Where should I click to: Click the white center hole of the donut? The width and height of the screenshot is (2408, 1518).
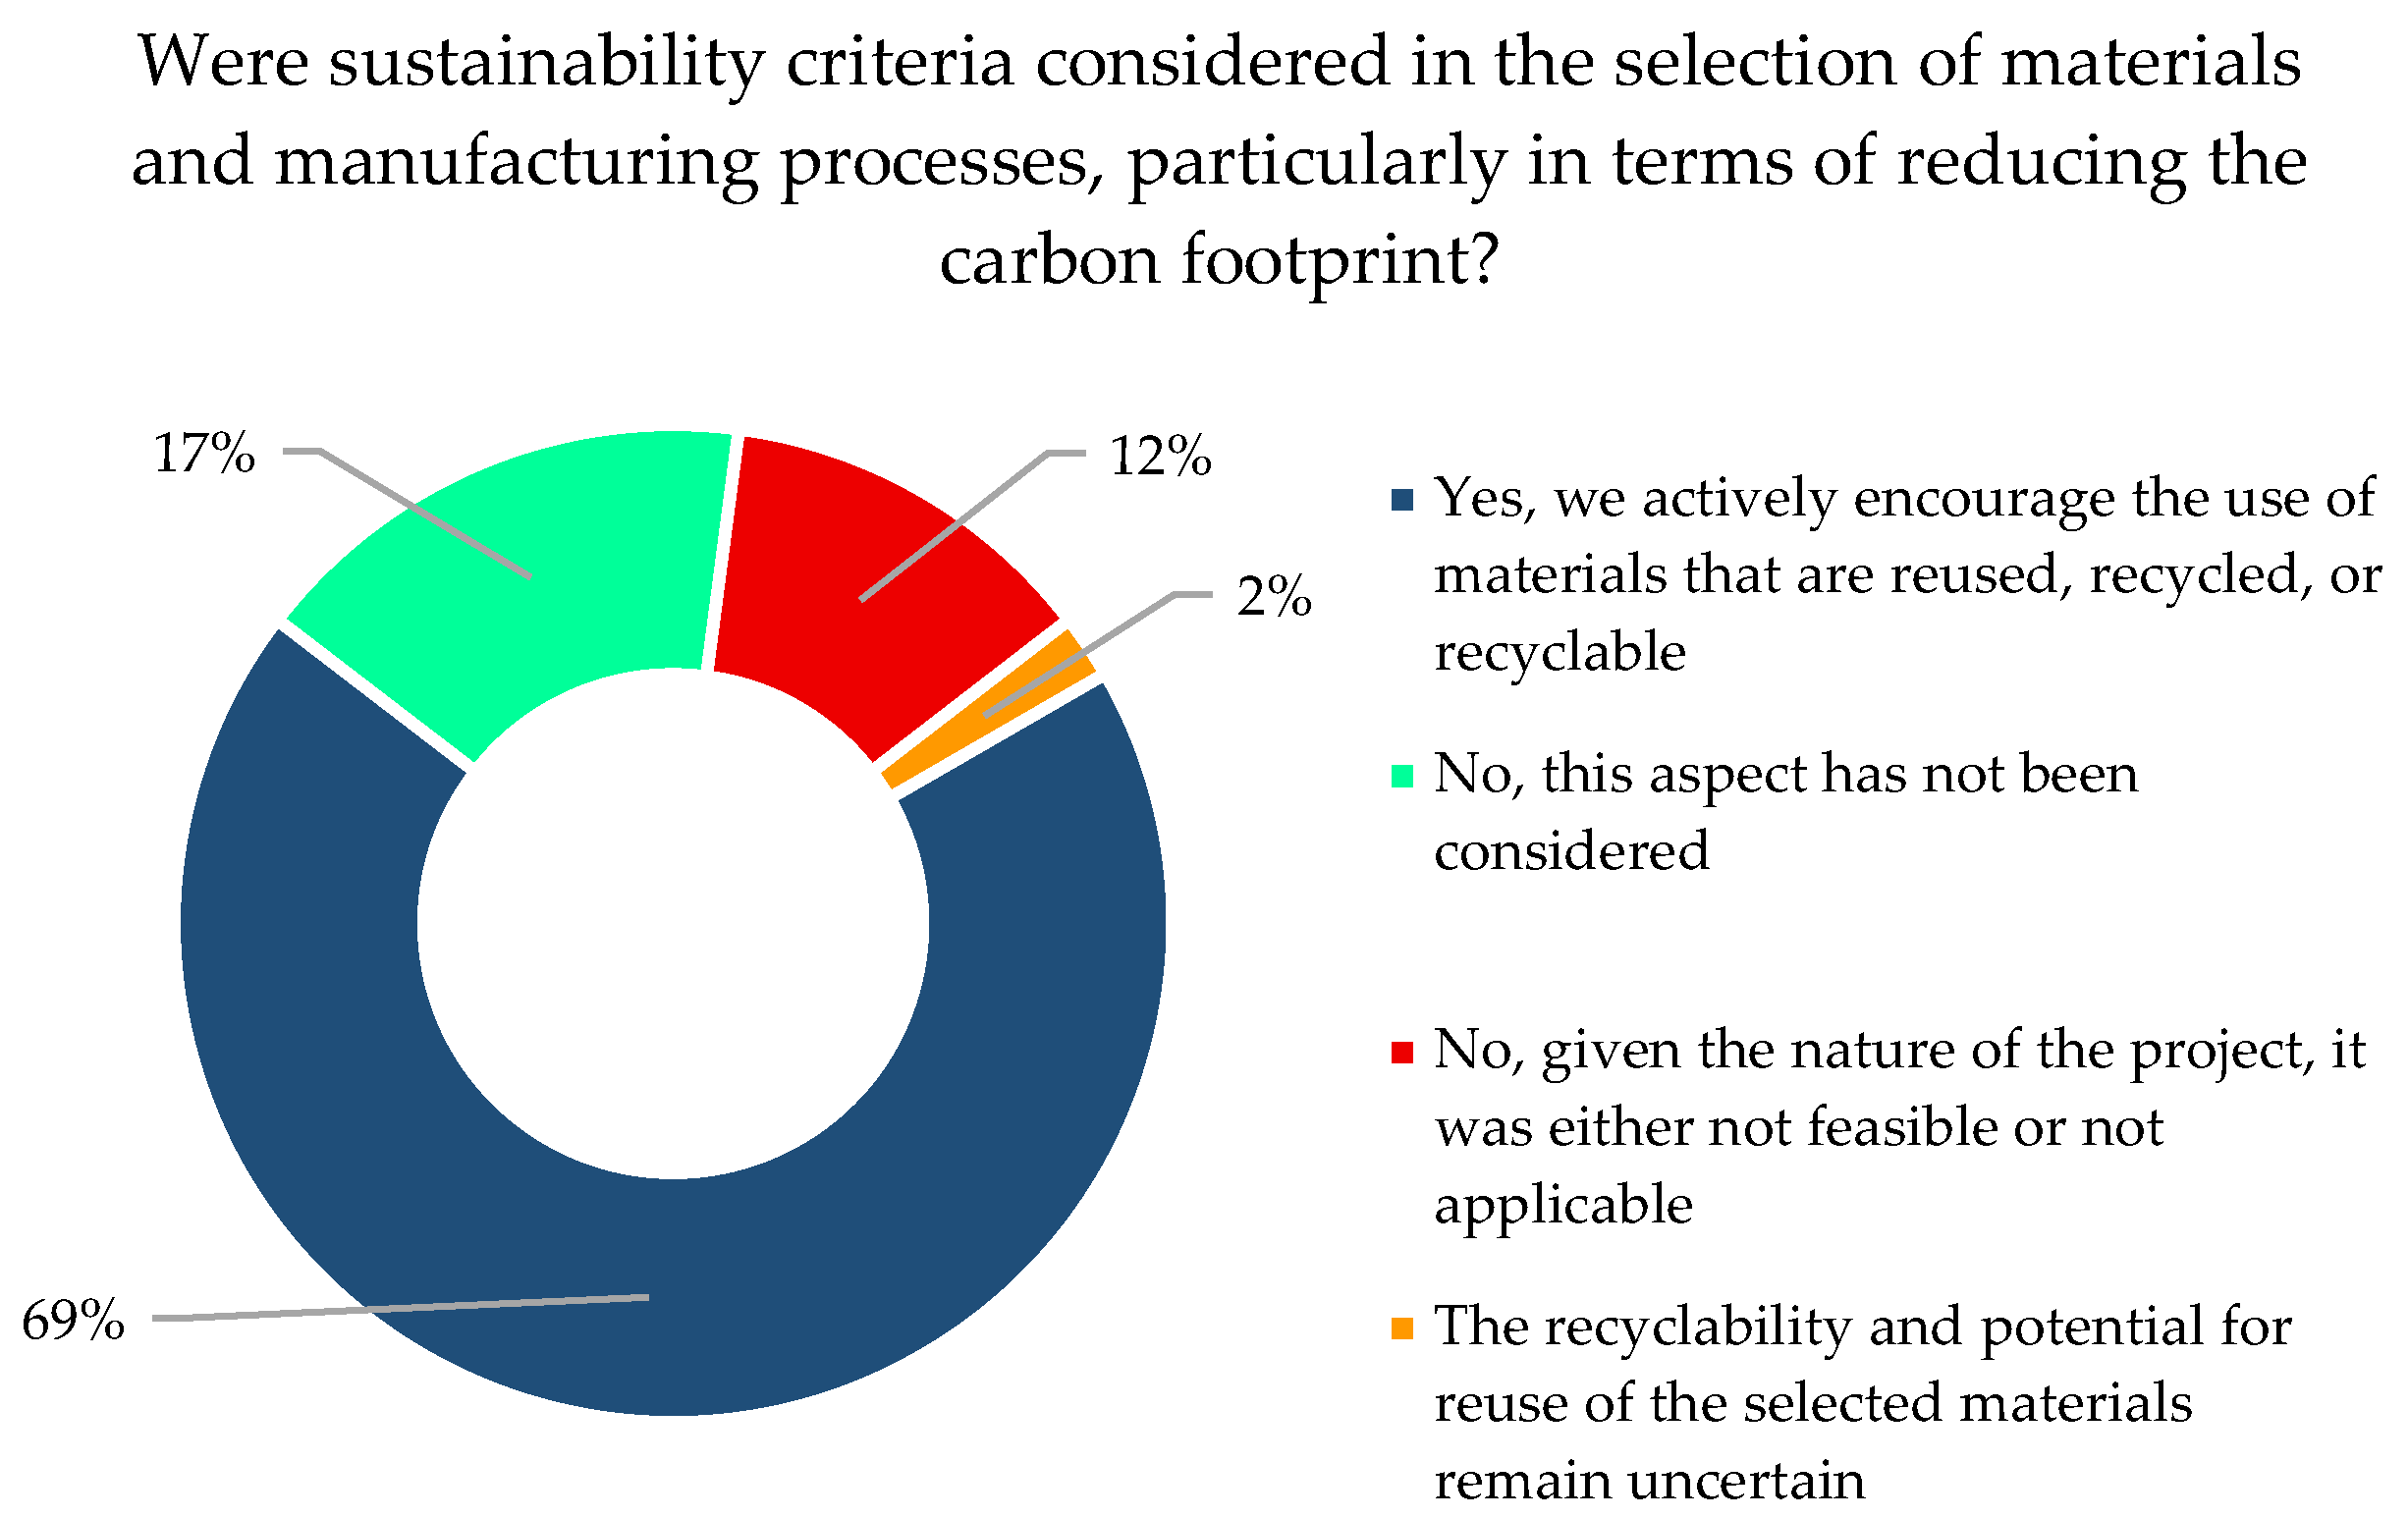672,922
